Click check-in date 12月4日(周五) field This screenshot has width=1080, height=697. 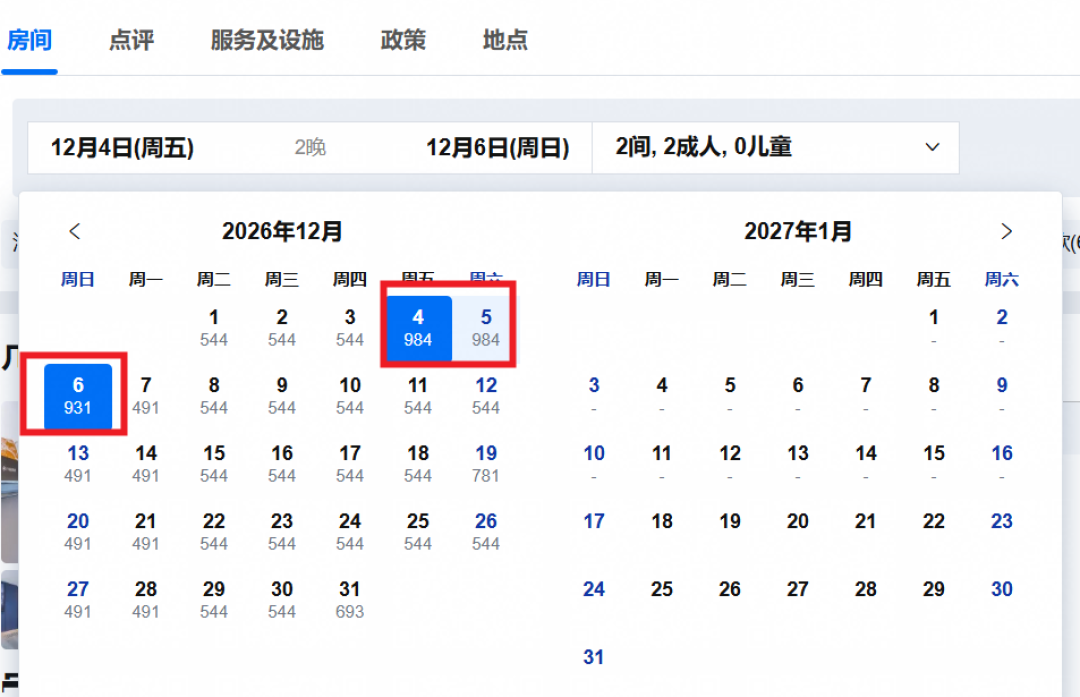pyautogui.click(x=122, y=147)
